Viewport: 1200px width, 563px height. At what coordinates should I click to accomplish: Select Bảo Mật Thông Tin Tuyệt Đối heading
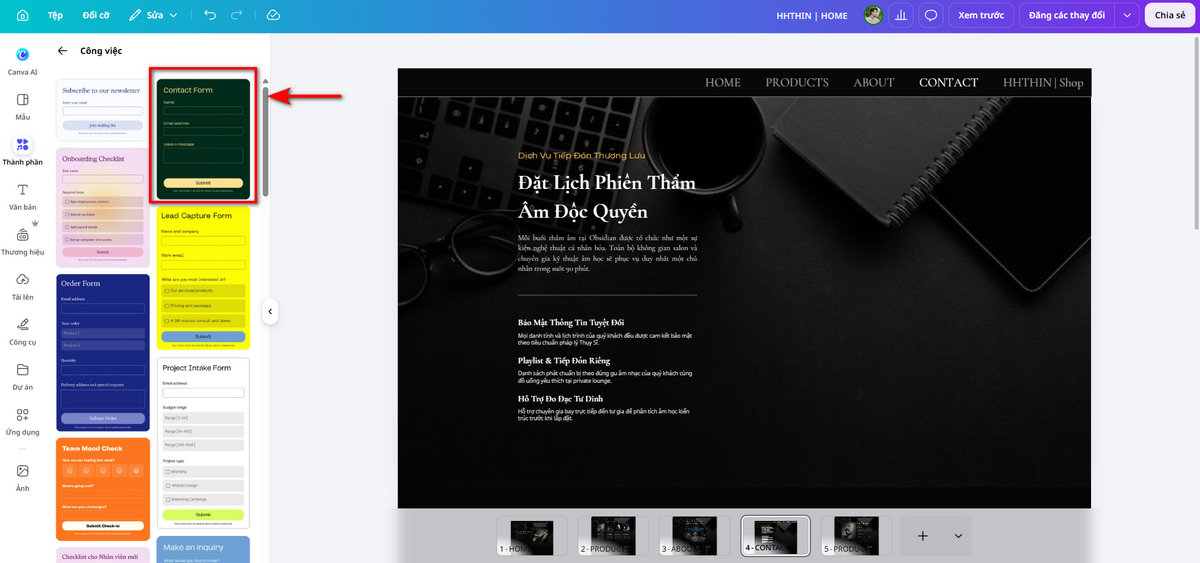click(571, 322)
